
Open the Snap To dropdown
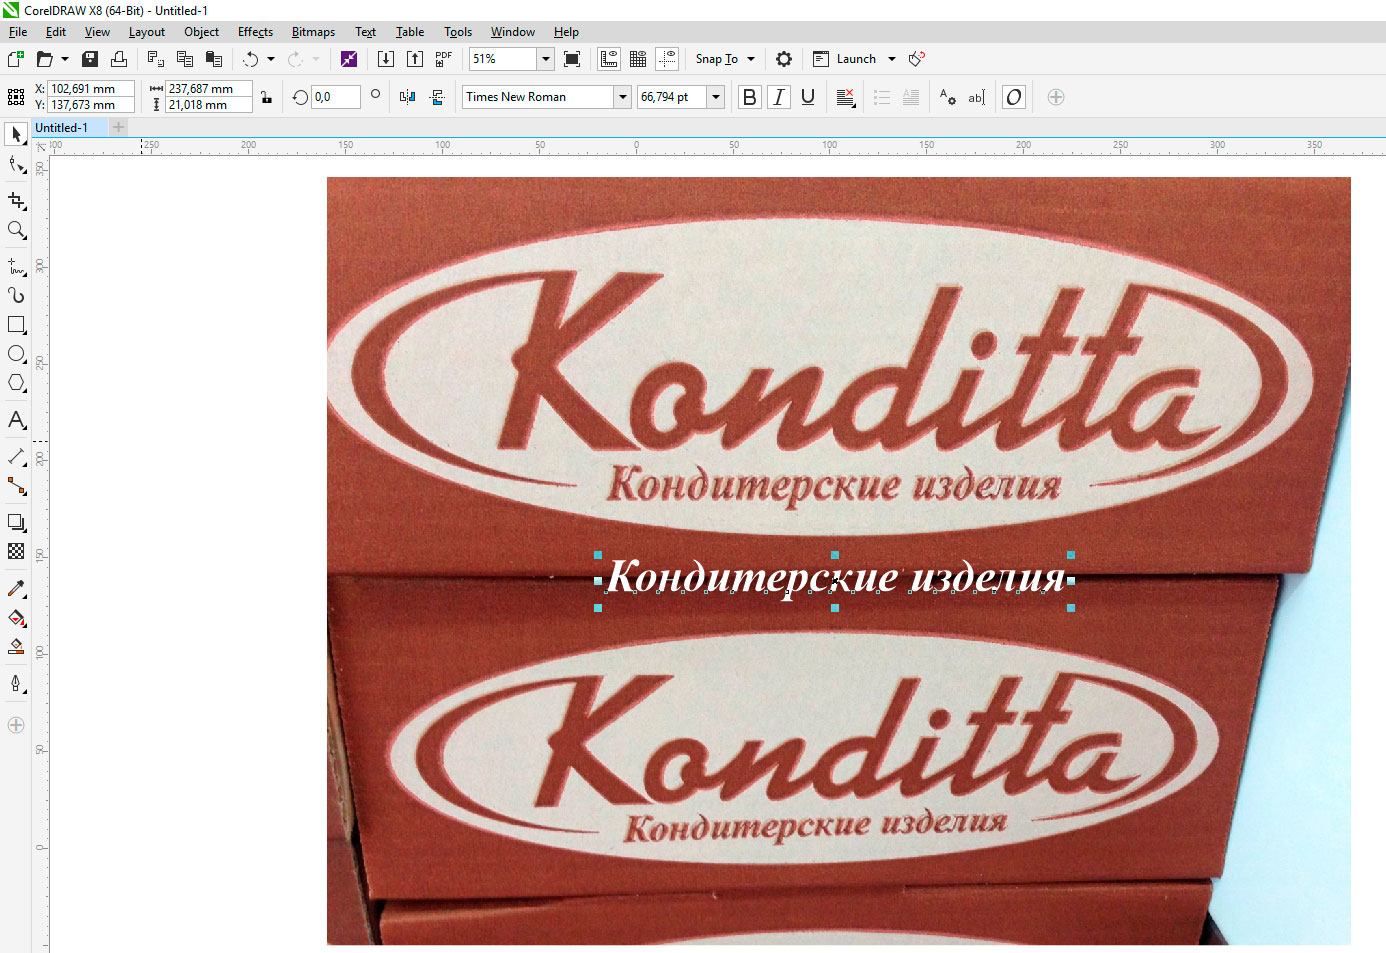pyautogui.click(x=726, y=59)
